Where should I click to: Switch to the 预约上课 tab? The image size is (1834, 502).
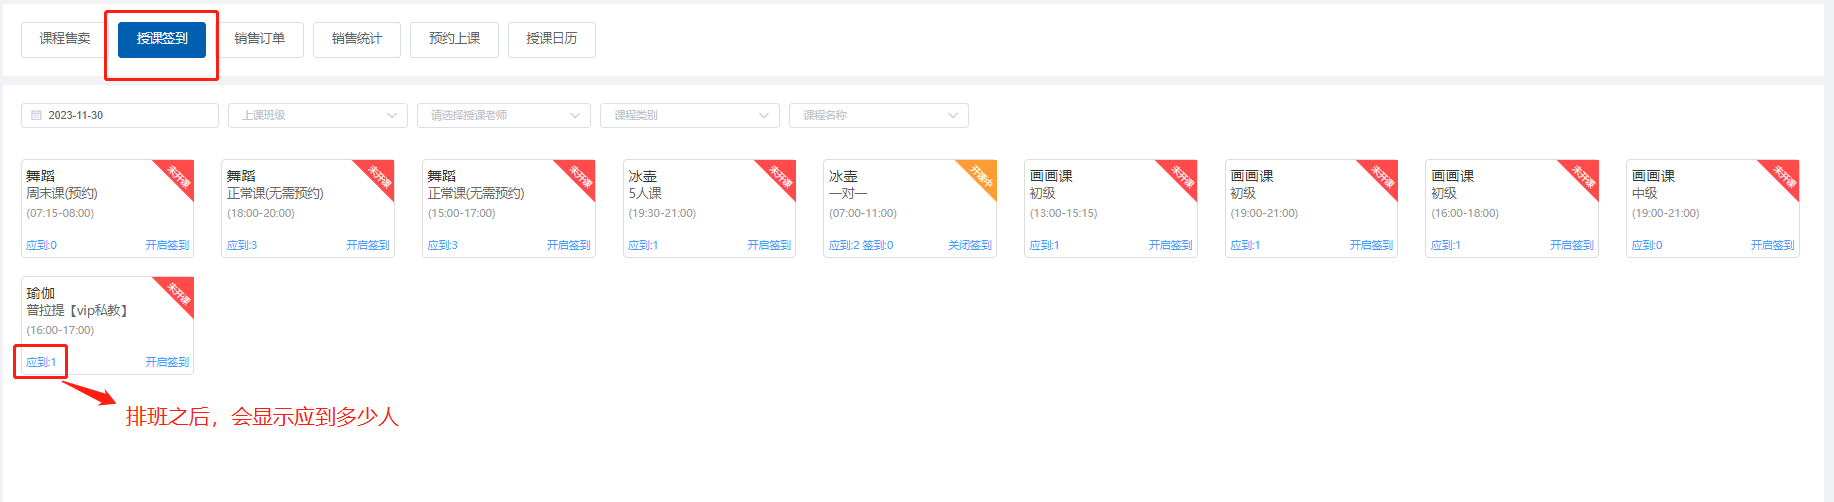point(454,39)
